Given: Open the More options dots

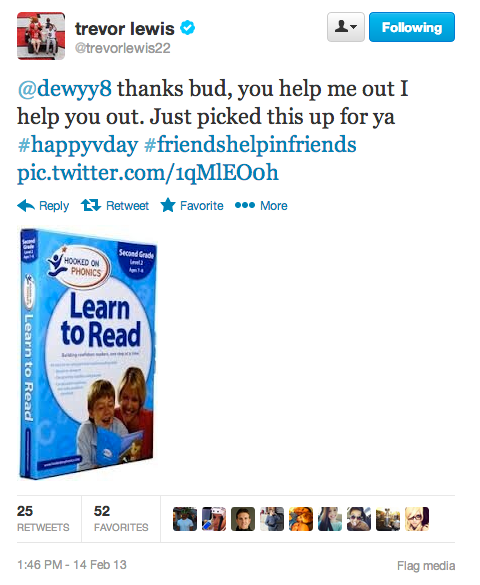Looking at the screenshot, I should click(245, 205).
